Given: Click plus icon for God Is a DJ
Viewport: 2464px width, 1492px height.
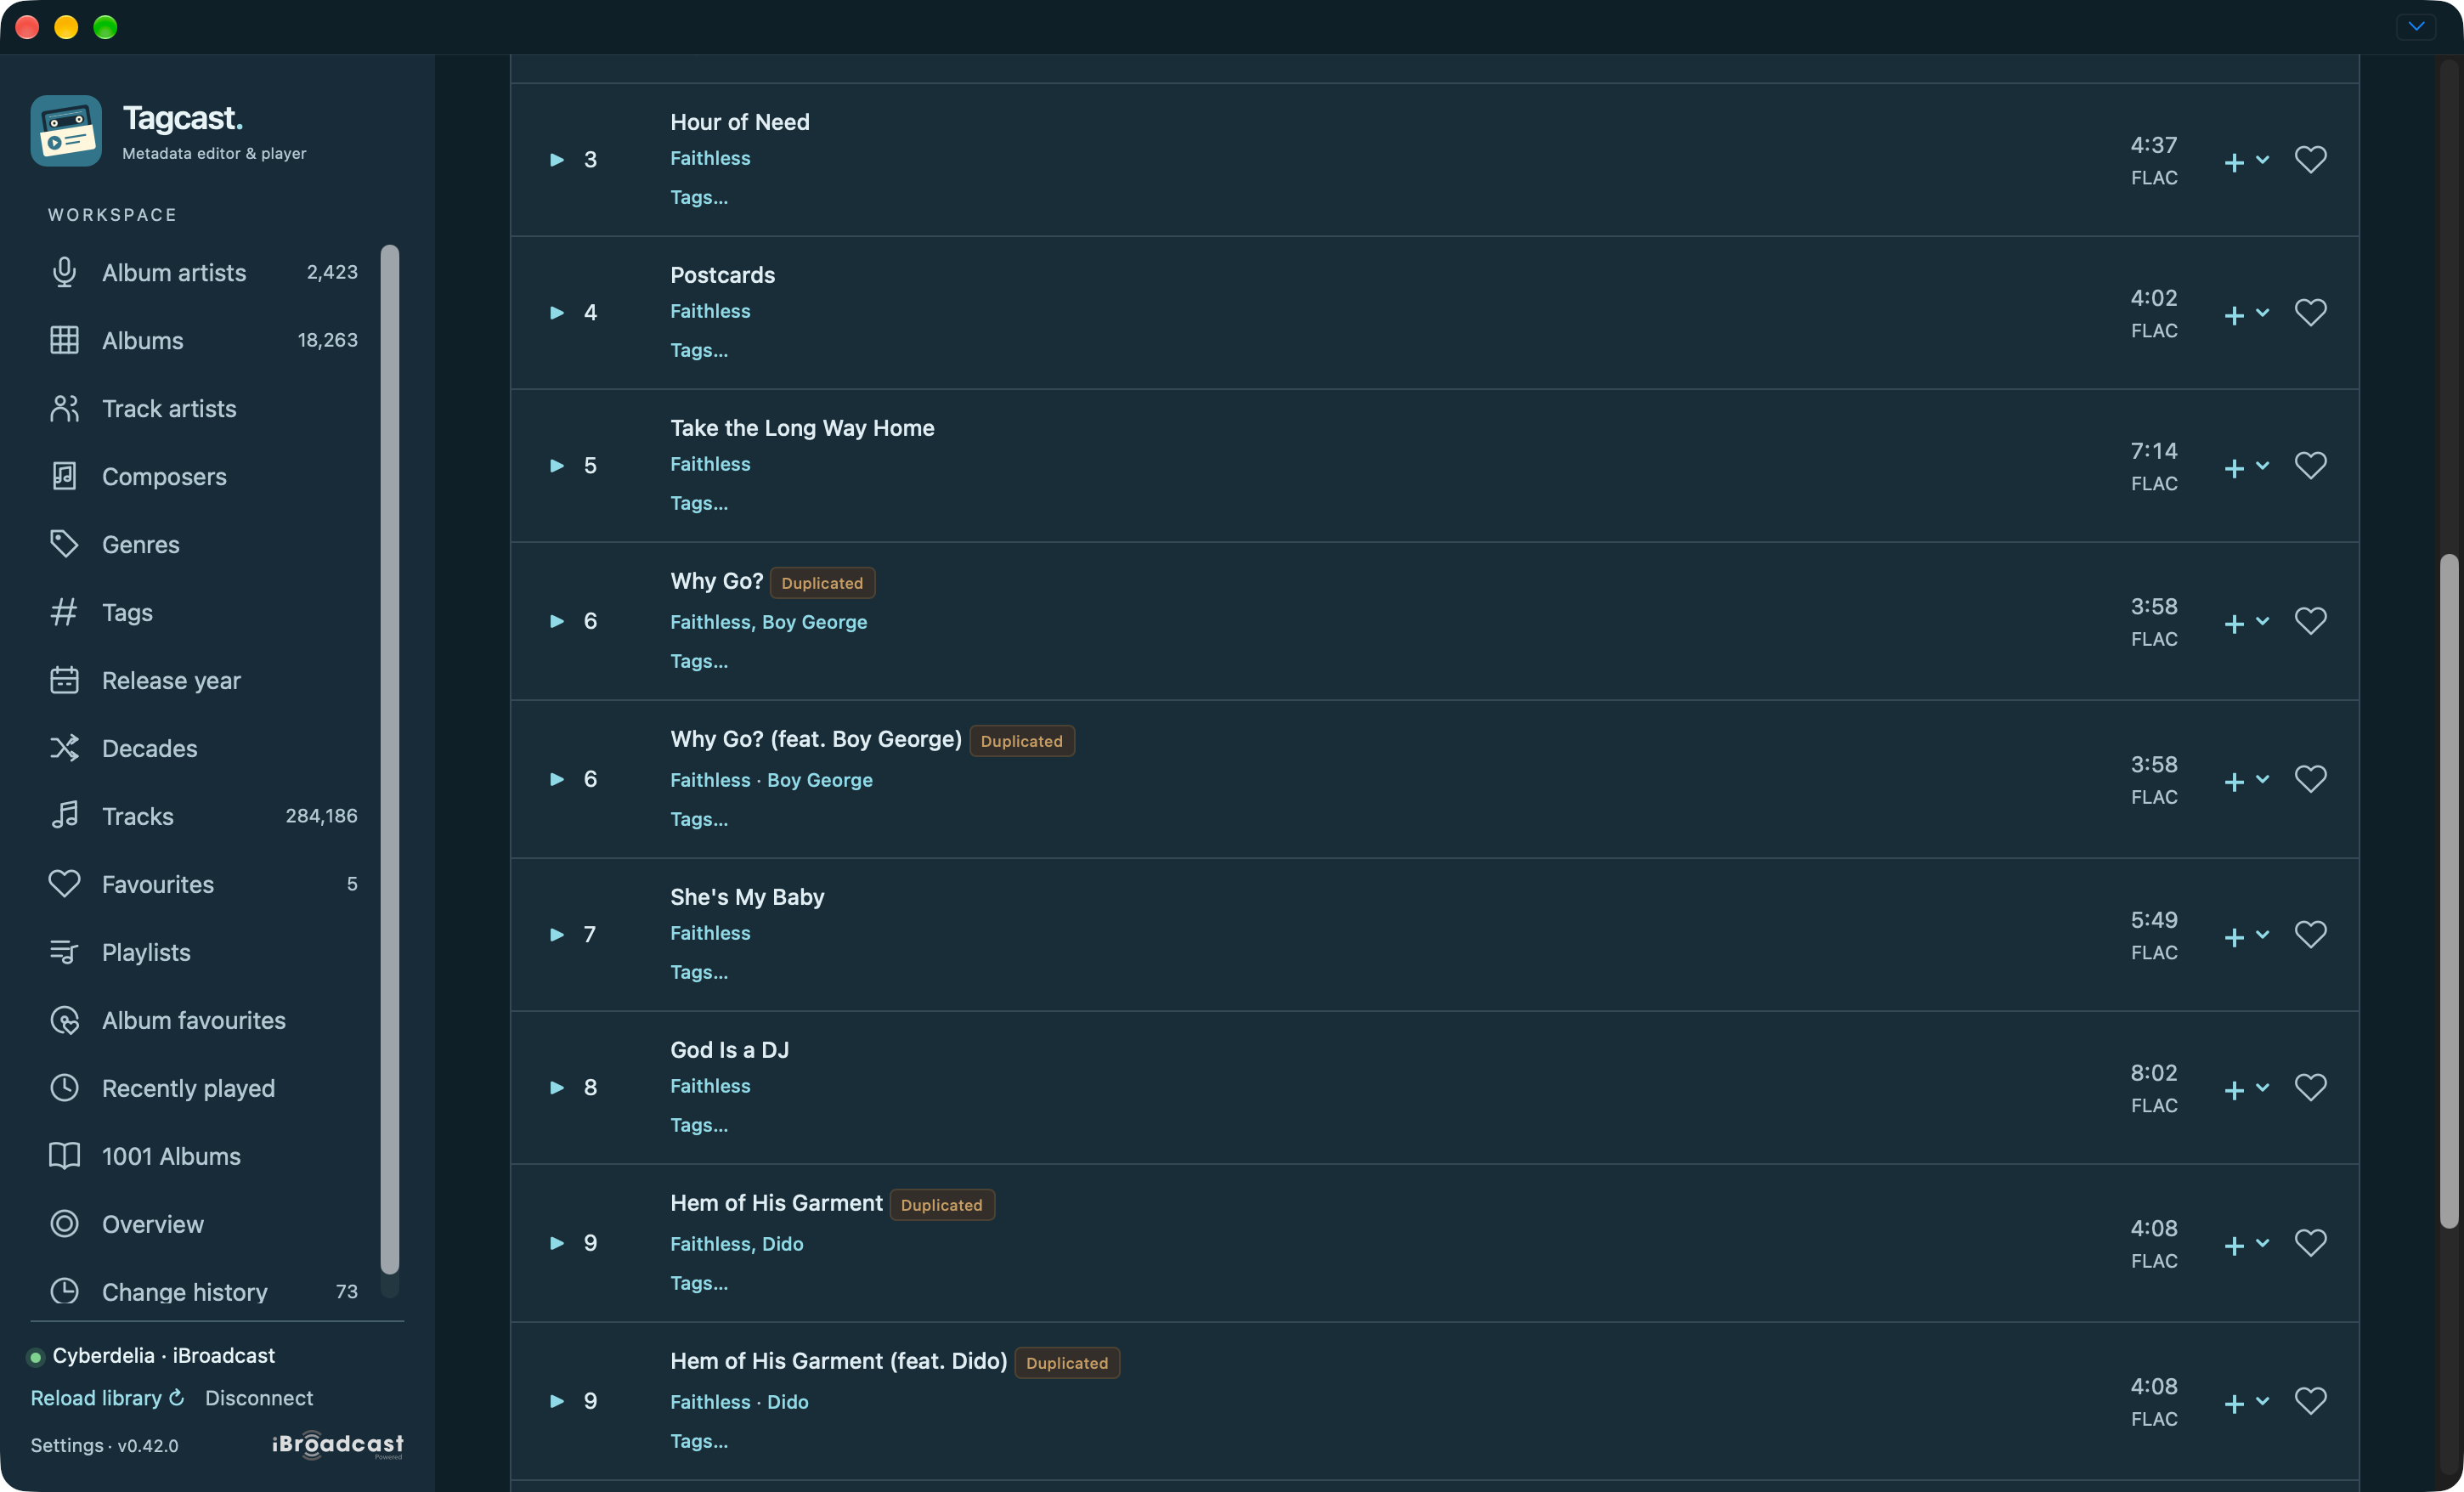Looking at the screenshot, I should click(x=2234, y=1091).
